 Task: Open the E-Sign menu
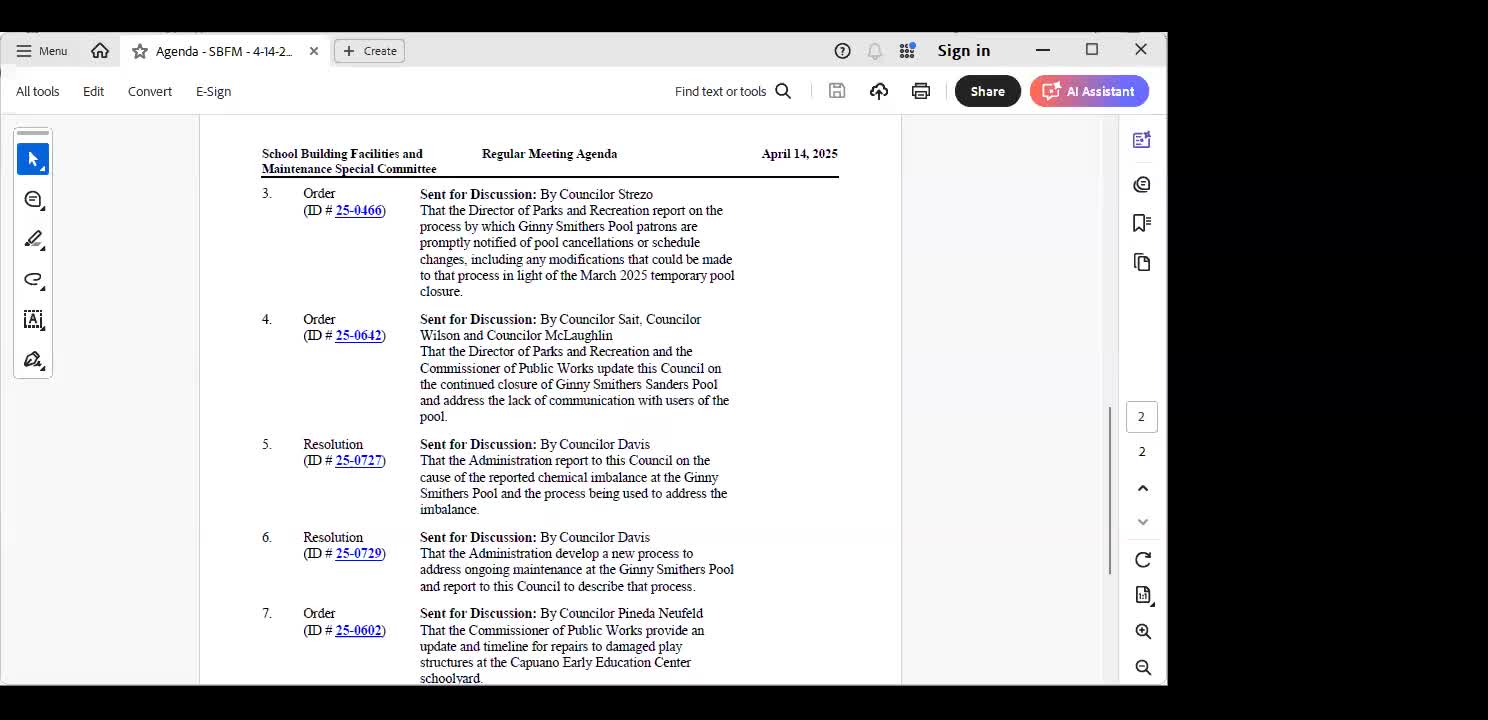[x=213, y=91]
